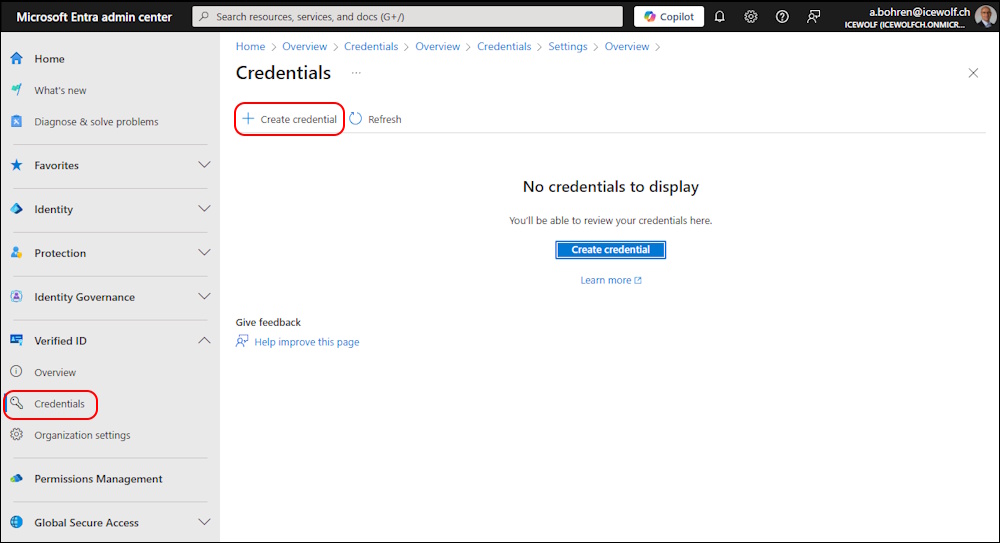Click the Protection sidebar icon
The image size is (1000, 543).
(x=17, y=253)
